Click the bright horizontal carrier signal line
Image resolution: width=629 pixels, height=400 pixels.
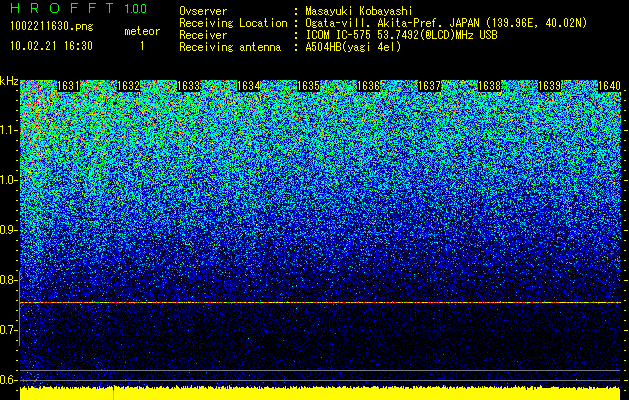click(320, 303)
